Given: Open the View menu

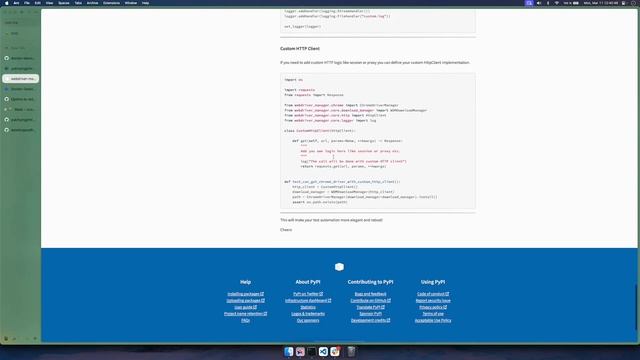Looking at the screenshot, I should 49,3.
